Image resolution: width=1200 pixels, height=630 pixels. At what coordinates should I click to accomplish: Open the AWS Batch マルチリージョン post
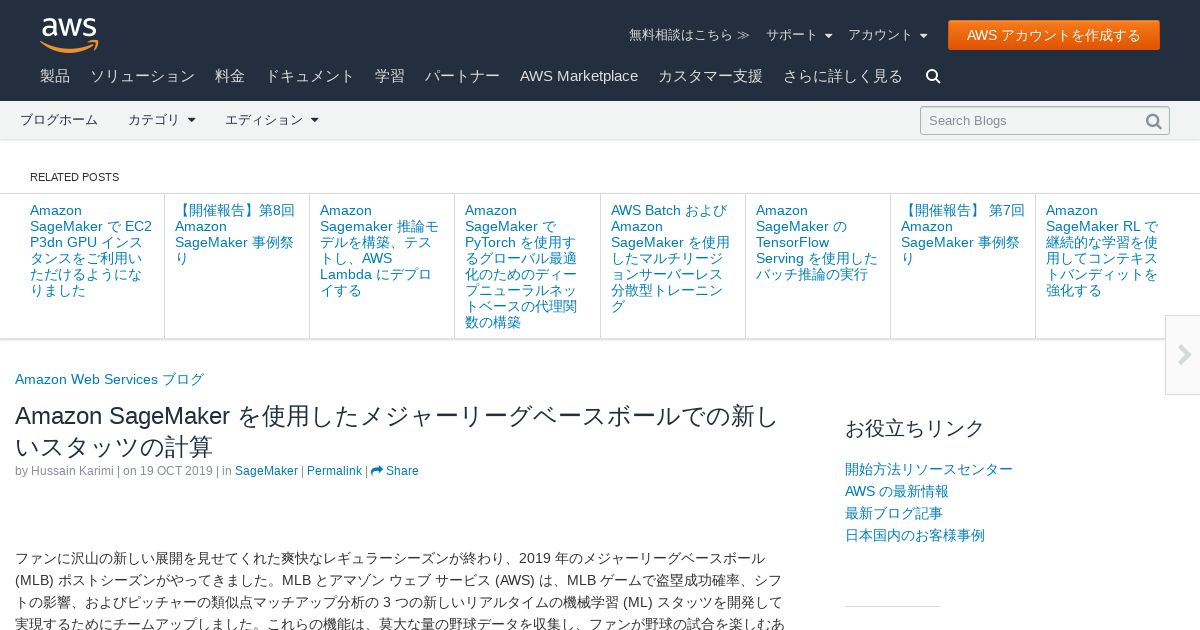[670, 258]
